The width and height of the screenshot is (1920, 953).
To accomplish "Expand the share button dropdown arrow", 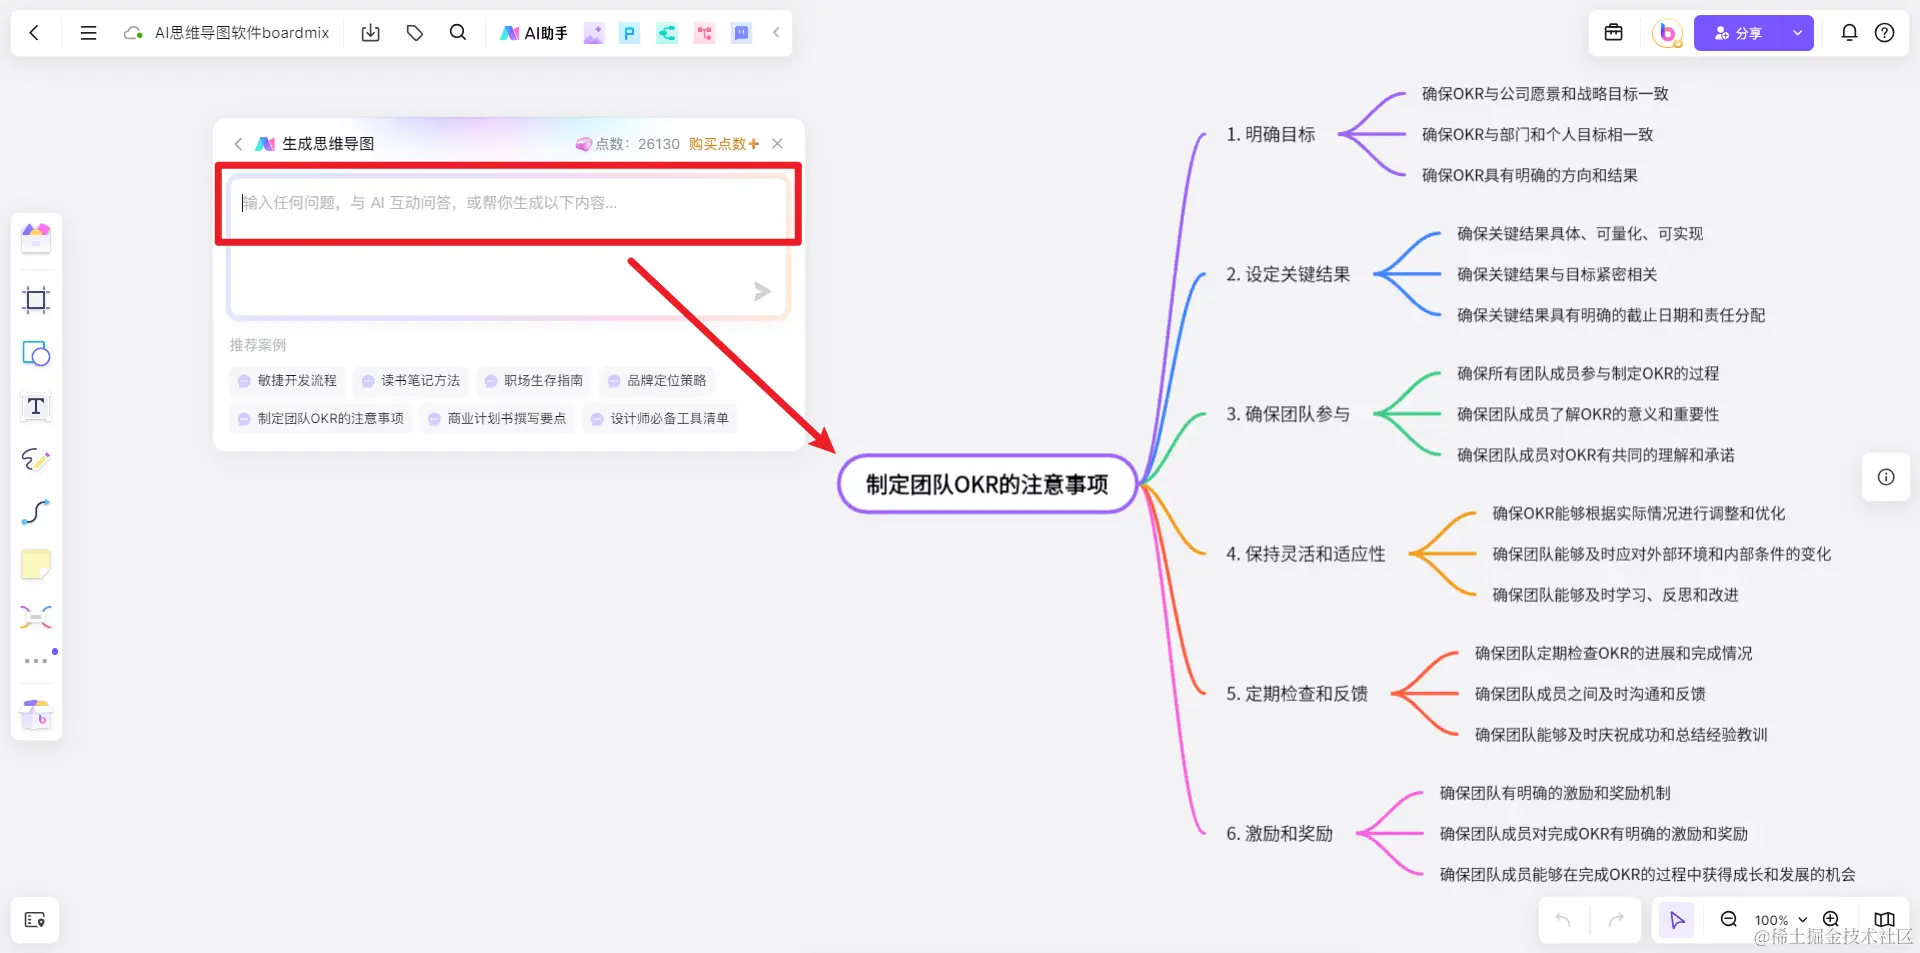I will (x=1797, y=32).
